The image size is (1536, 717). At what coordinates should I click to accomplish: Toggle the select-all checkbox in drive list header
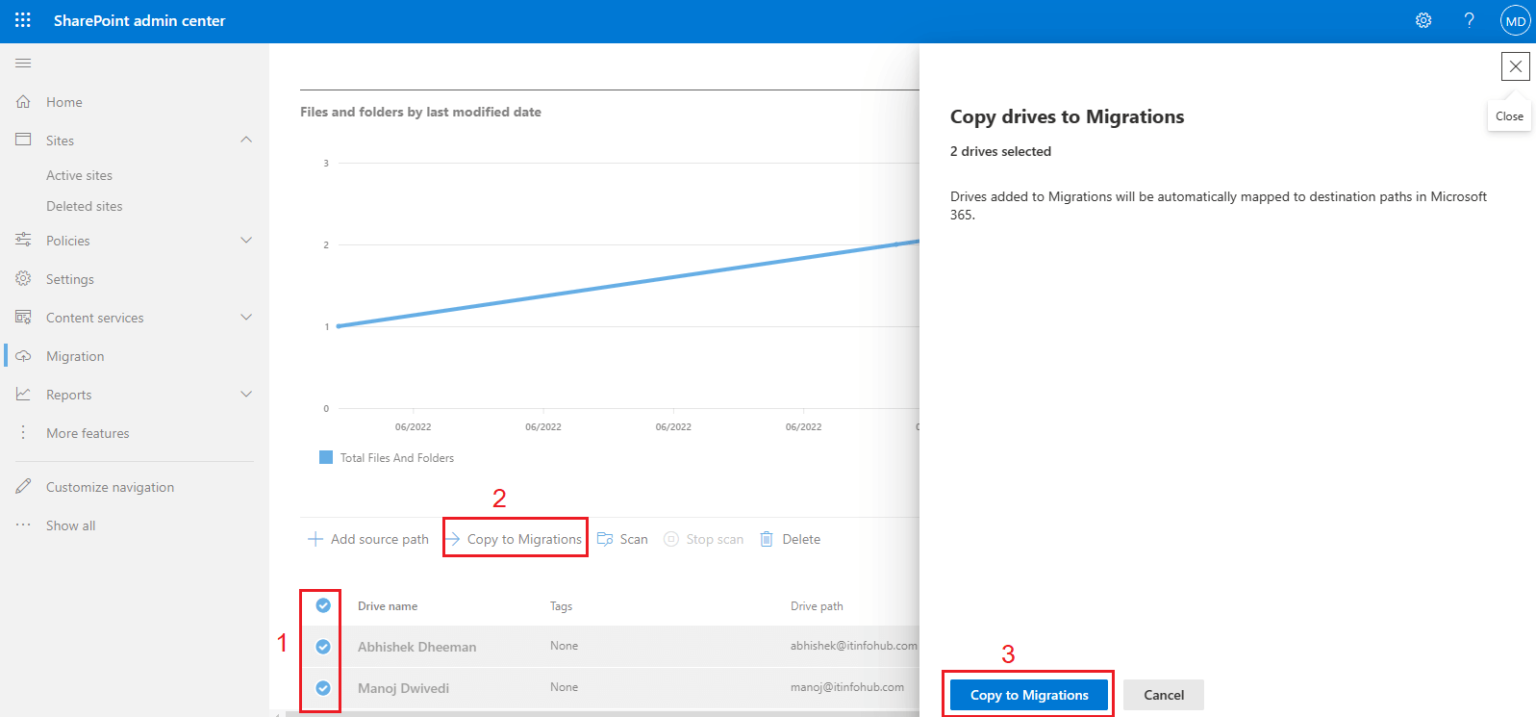pos(321,605)
